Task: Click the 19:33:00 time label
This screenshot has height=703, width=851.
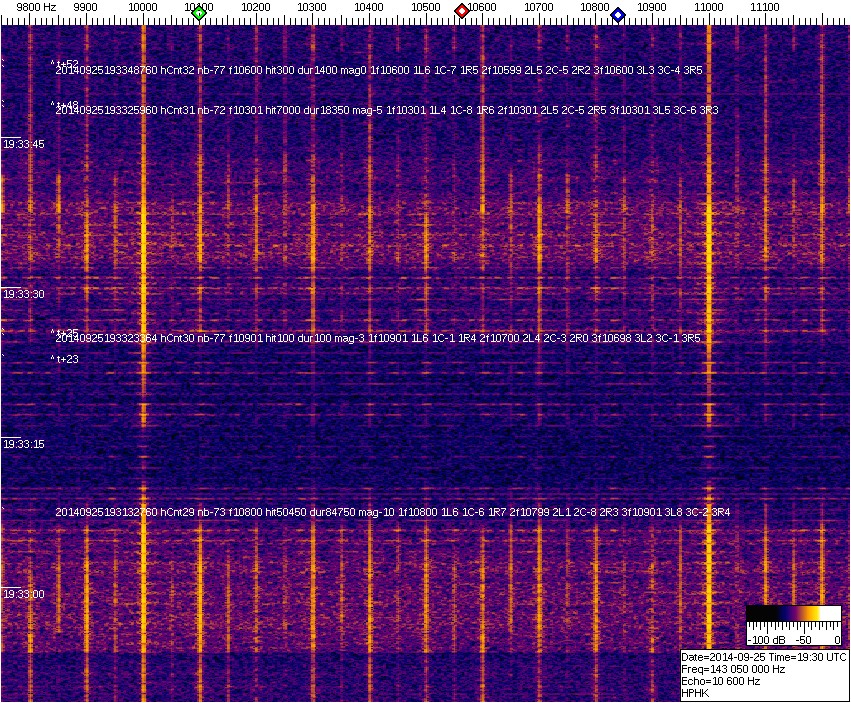Action: 23,594
